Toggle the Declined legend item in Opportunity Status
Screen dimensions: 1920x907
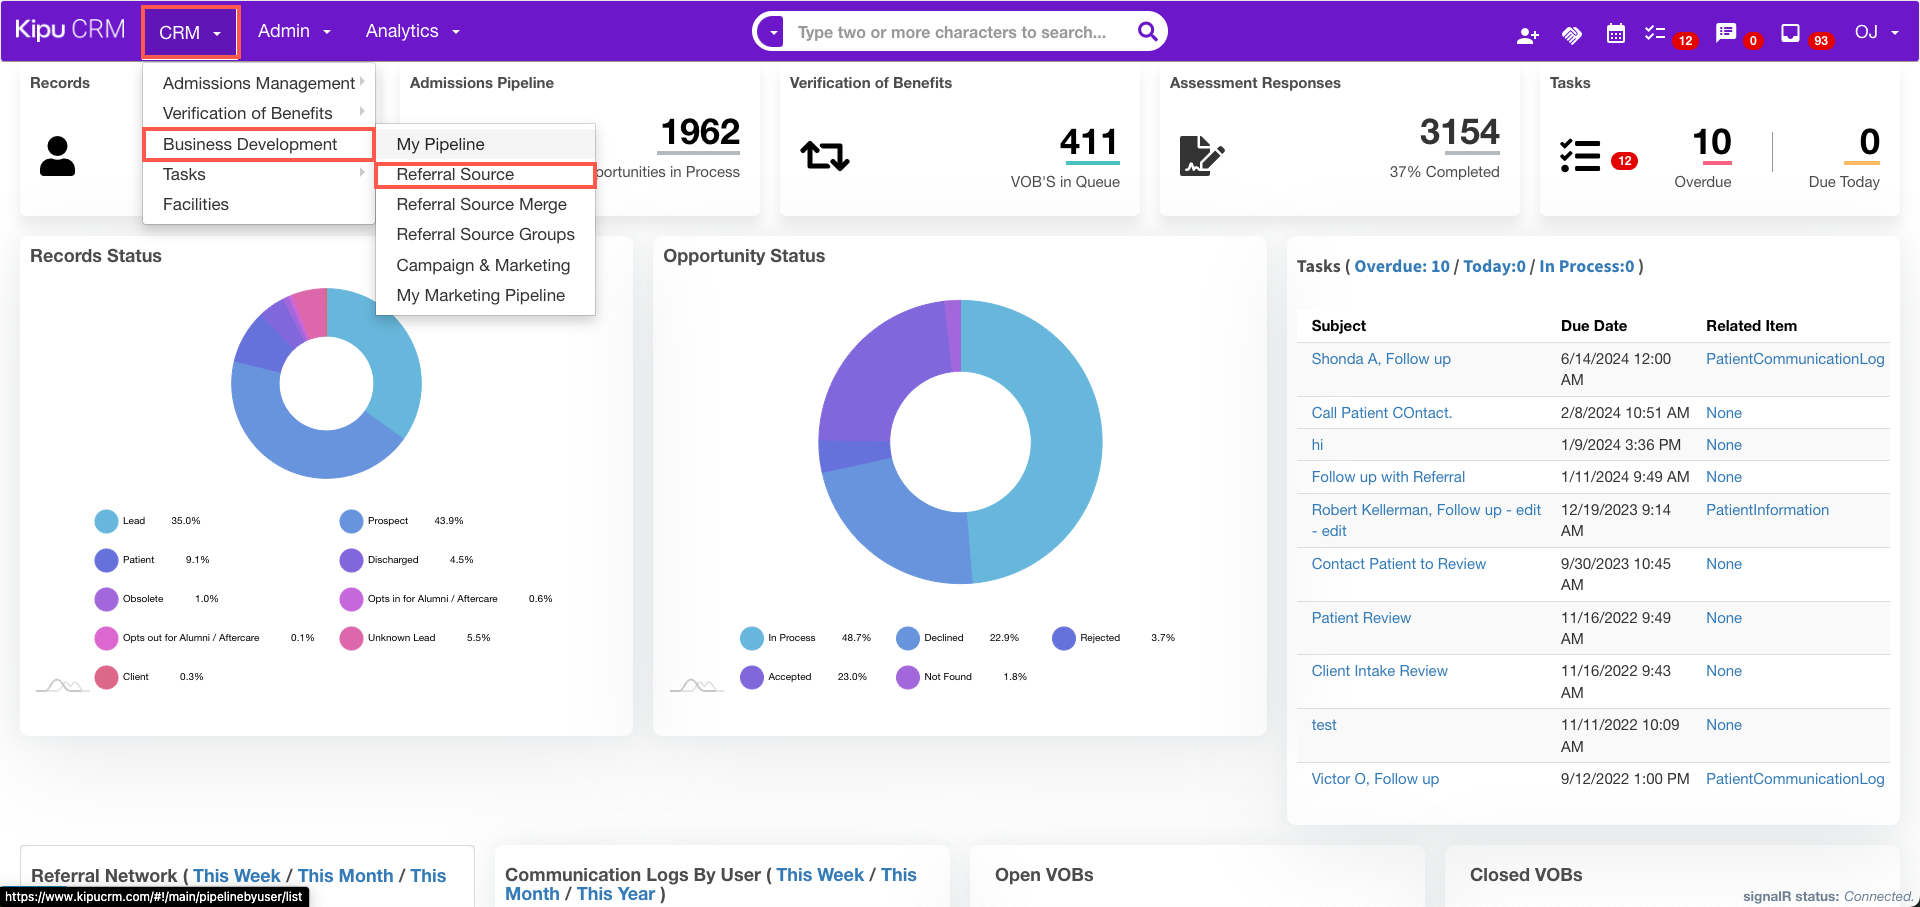point(943,638)
